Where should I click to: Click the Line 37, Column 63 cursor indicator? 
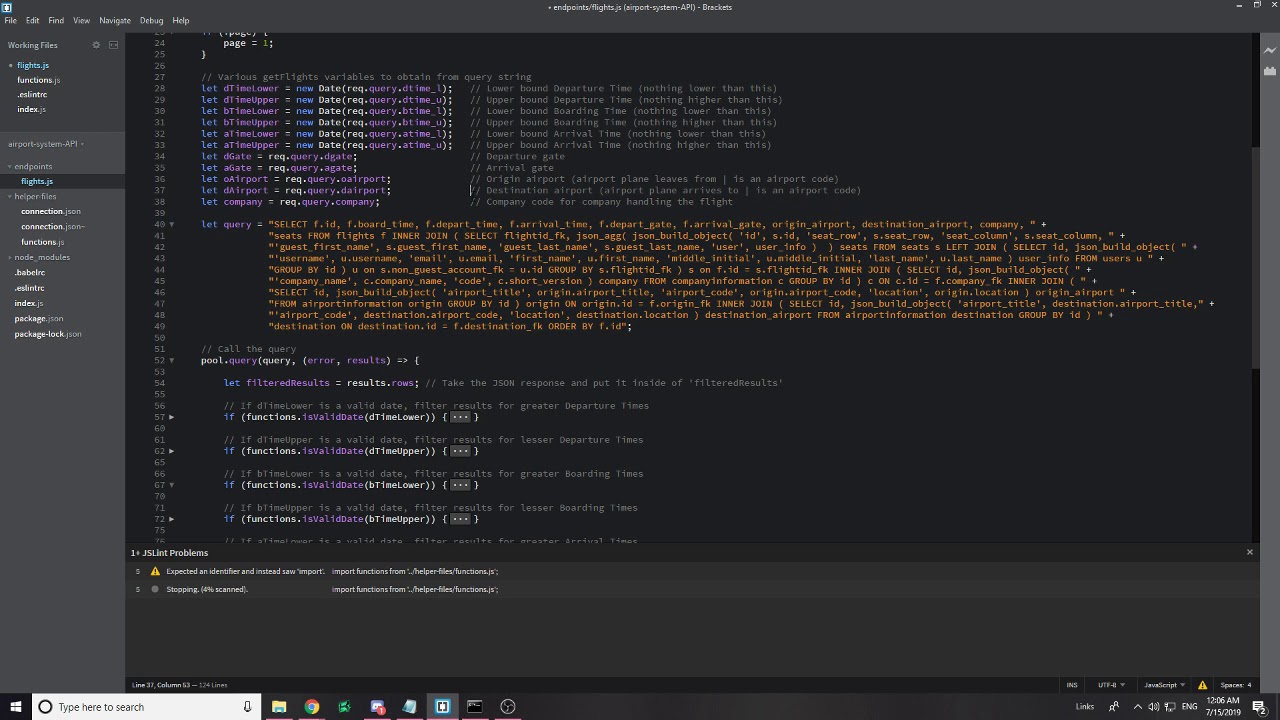tap(160, 685)
